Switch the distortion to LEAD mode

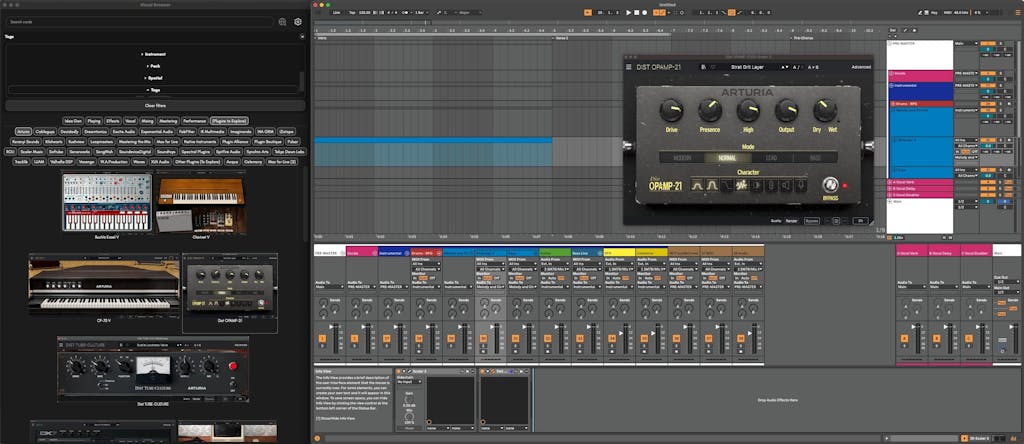770,157
